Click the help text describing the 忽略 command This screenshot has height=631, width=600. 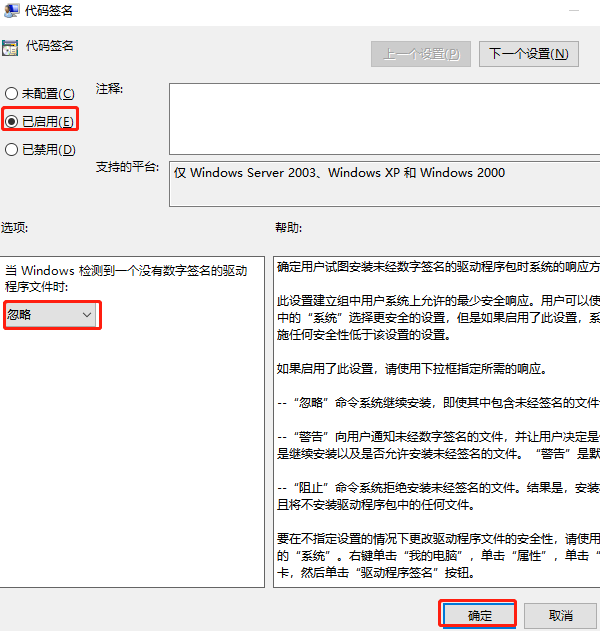click(x=438, y=402)
